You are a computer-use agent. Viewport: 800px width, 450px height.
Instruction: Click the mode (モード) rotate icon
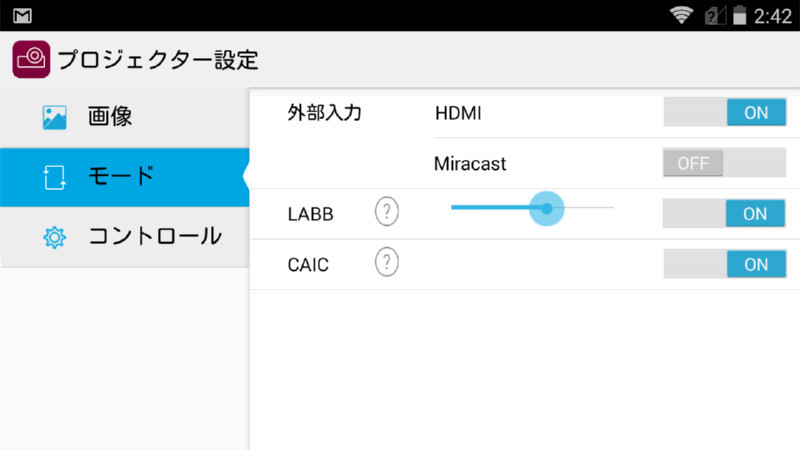coord(54,178)
